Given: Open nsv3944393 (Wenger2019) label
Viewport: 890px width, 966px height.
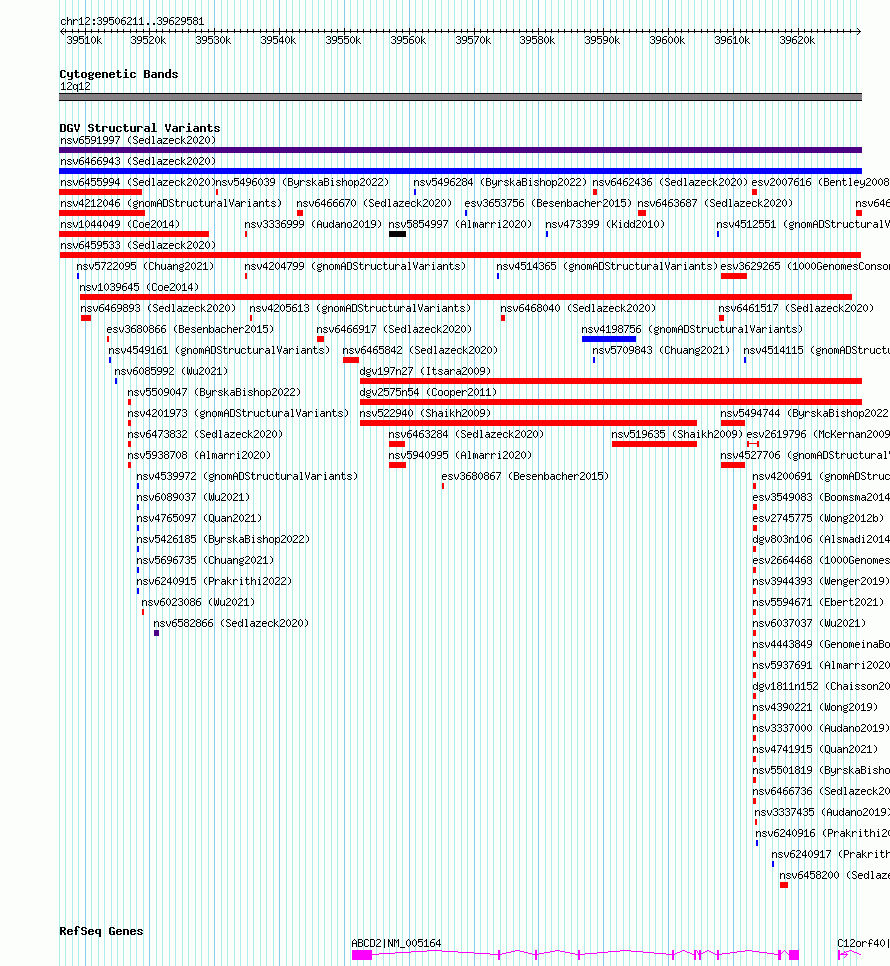Looking at the screenshot, I should click(821, 580).
